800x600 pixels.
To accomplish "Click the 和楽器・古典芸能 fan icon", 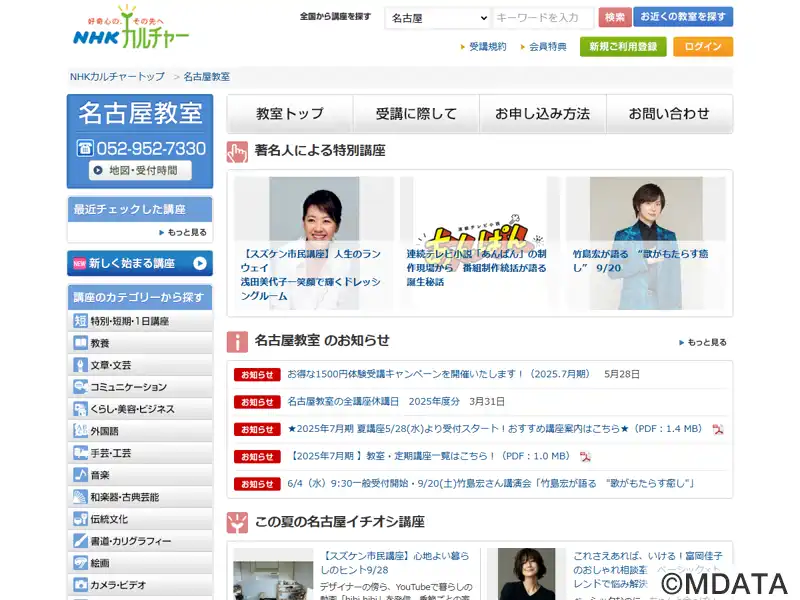I will point(80,496).
